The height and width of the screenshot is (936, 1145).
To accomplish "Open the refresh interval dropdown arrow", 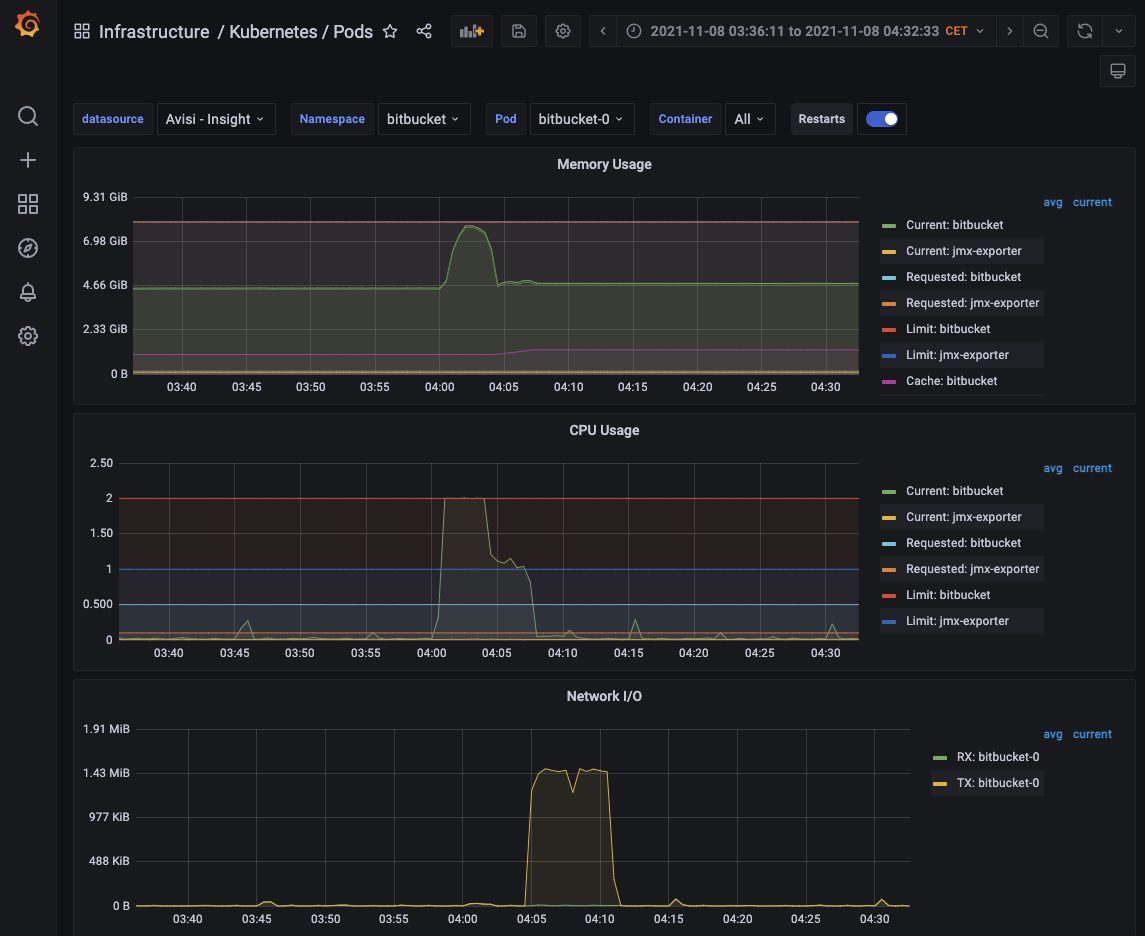I will 1119,31.
